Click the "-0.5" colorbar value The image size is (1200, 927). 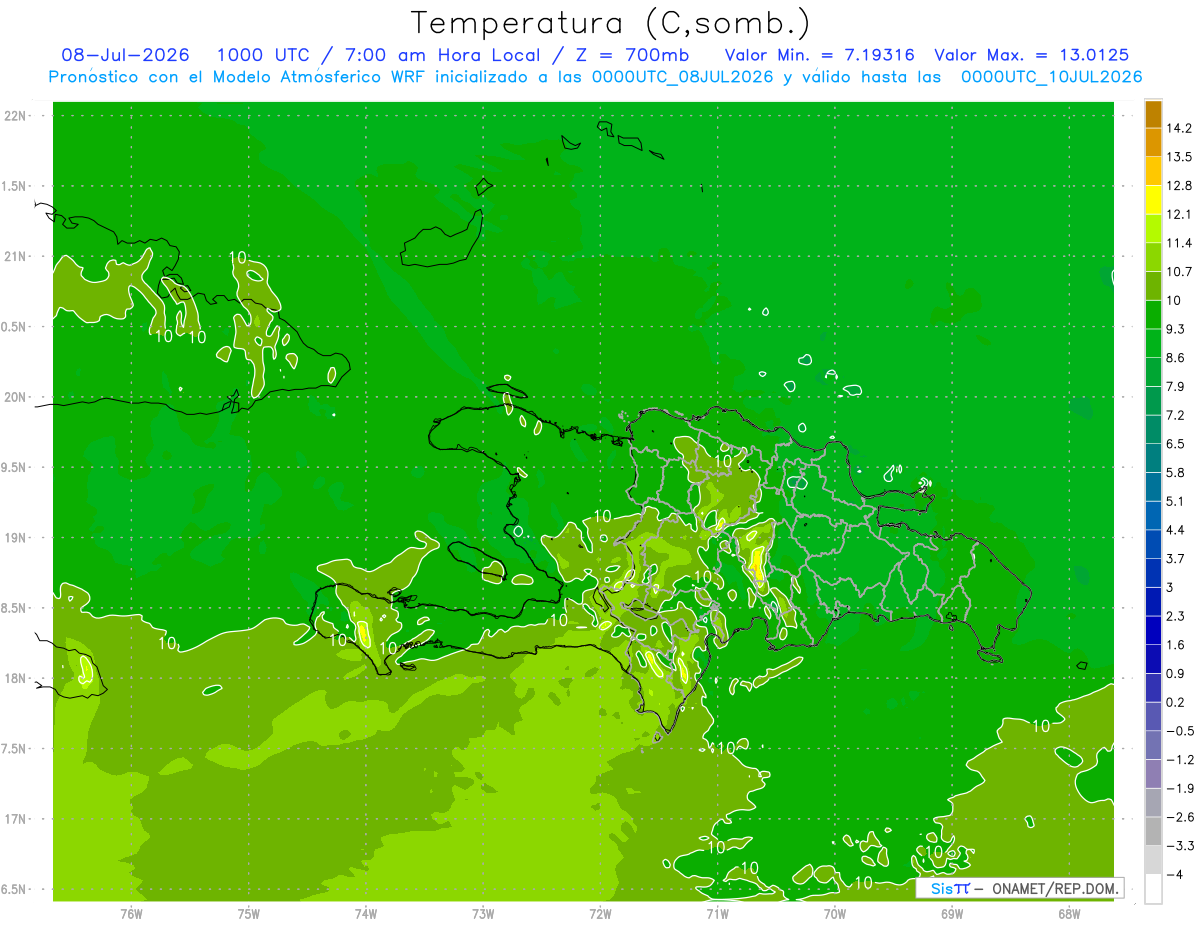(x=1180, y=731)
